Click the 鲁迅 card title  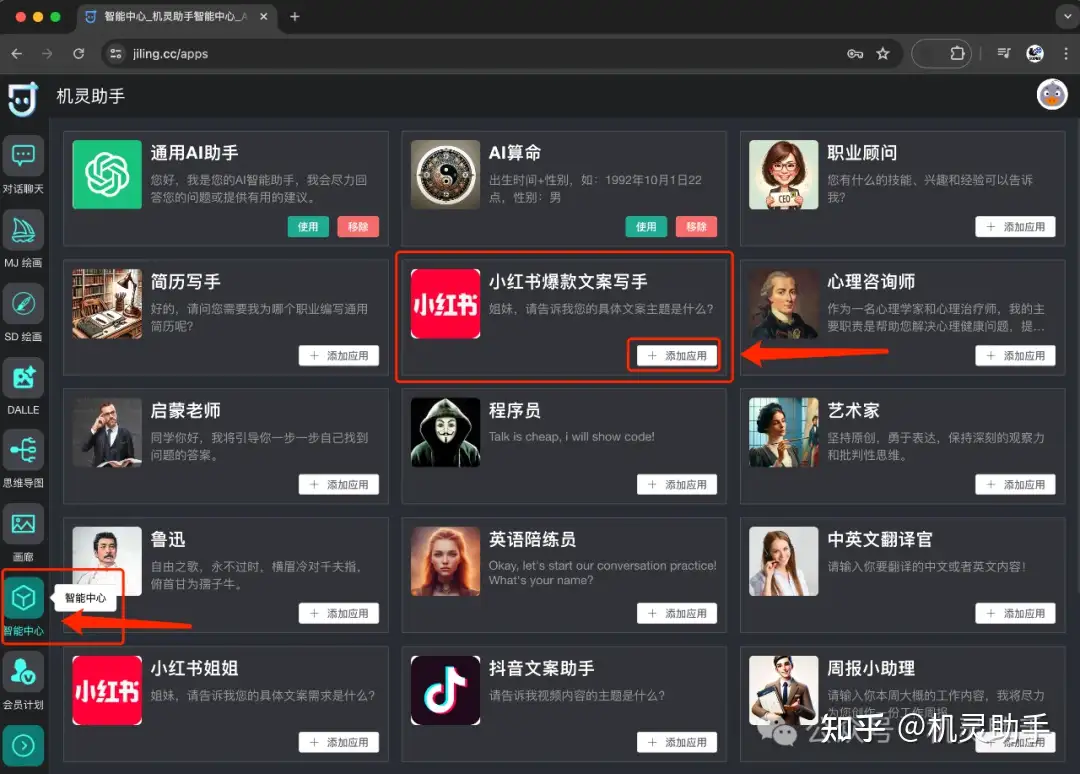pyautogui.click(x=168, y=539)
